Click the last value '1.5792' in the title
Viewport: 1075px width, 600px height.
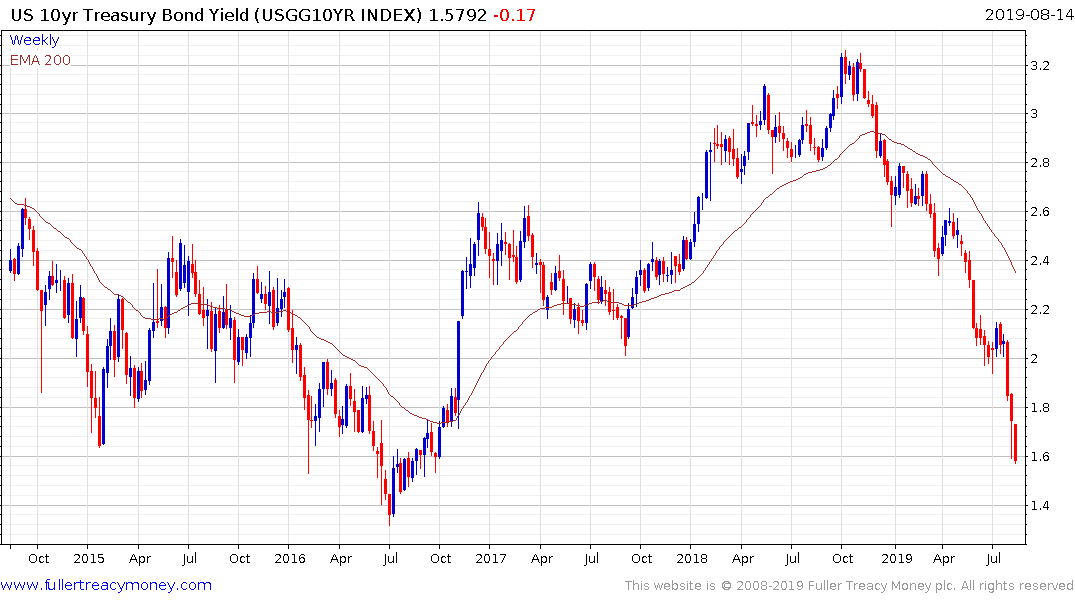point(457,15)
